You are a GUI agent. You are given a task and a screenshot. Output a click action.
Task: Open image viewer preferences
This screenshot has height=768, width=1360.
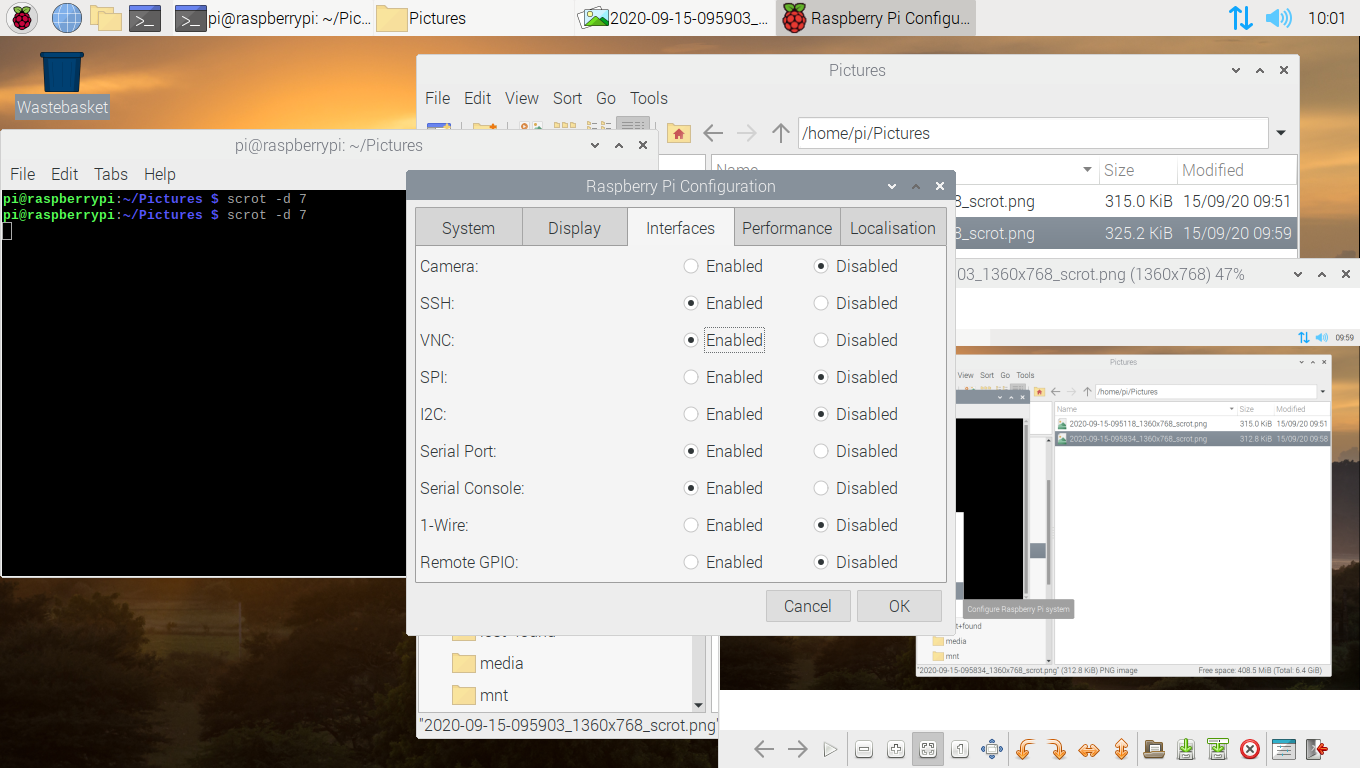point(1284,749)
